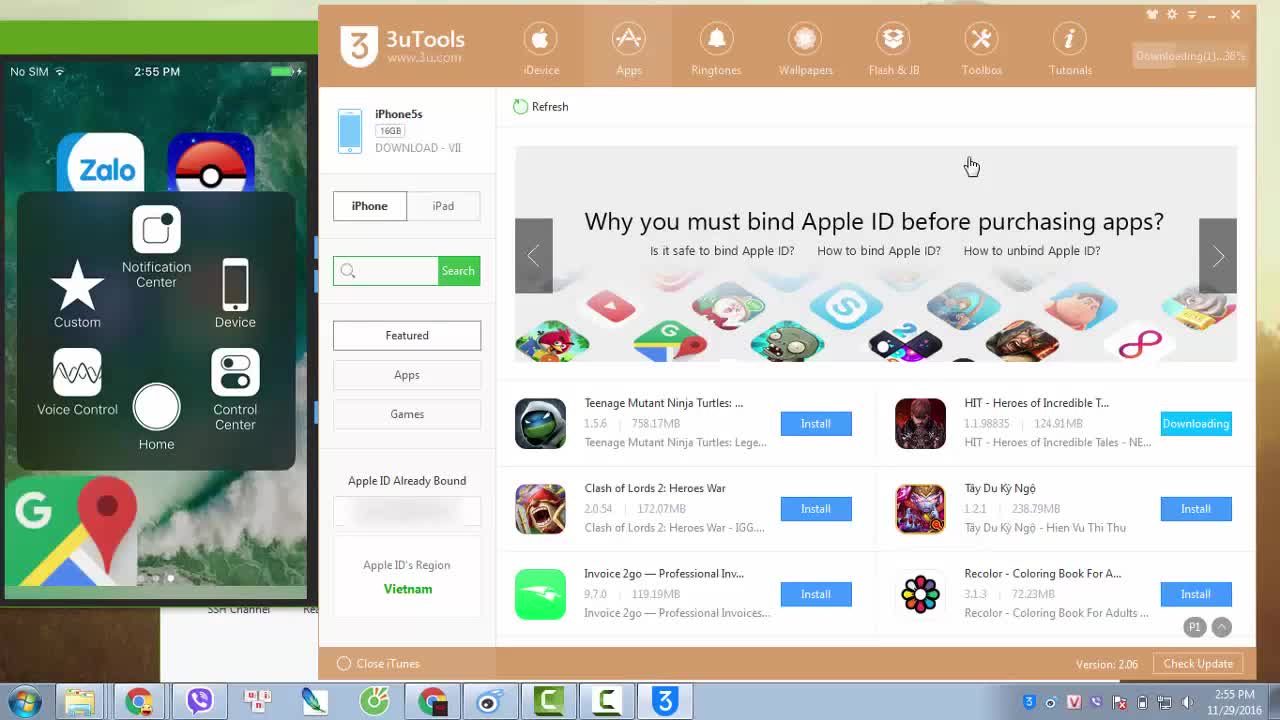Show the Downloading(1) progress indicator
Image resolution: width=1280 pixels, height=720 pixels.
click(x=1190, y=56)
